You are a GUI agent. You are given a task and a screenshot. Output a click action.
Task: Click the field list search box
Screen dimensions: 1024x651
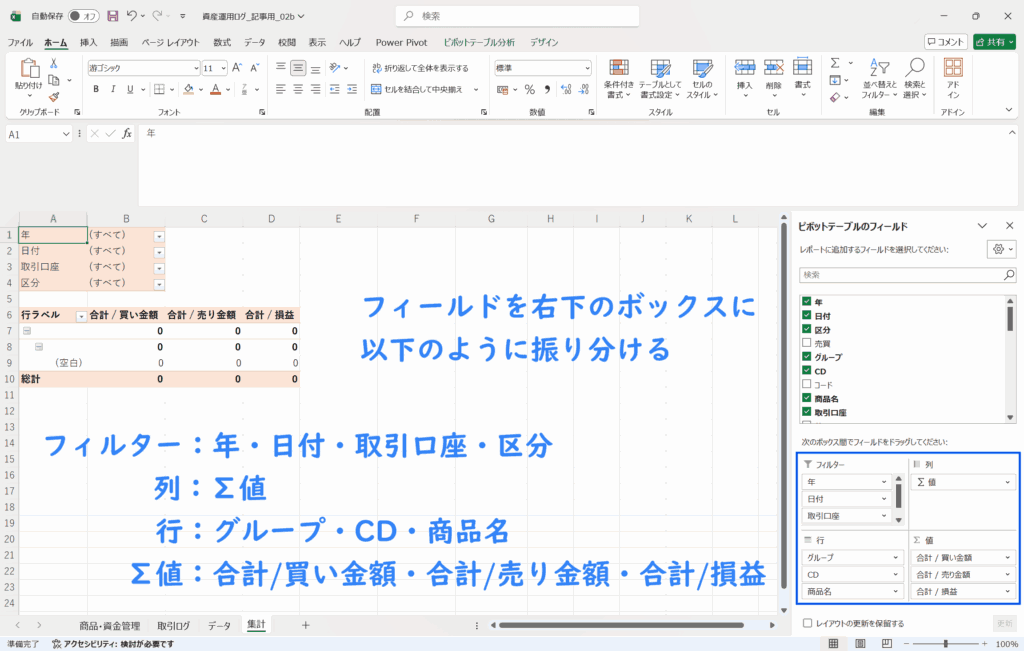tap(907, 274)
